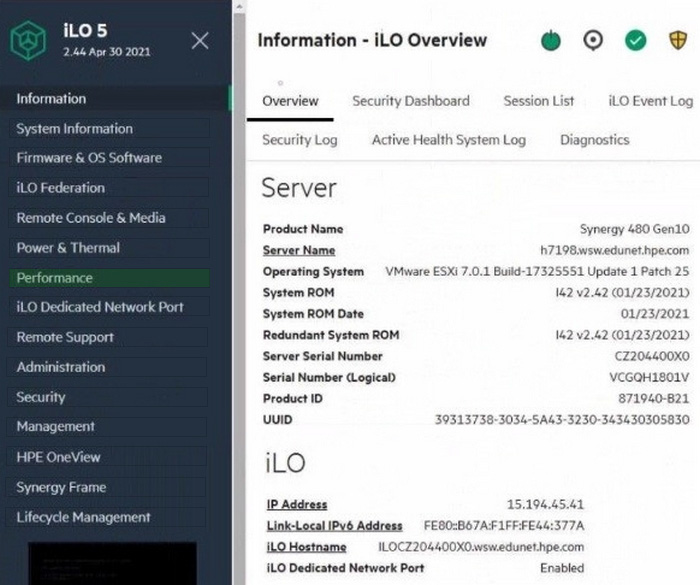Image resolution: width=700 pixels, height=585 pixels.
Task: Navigate to Firmware & OS Software
Action: (89, 158)
